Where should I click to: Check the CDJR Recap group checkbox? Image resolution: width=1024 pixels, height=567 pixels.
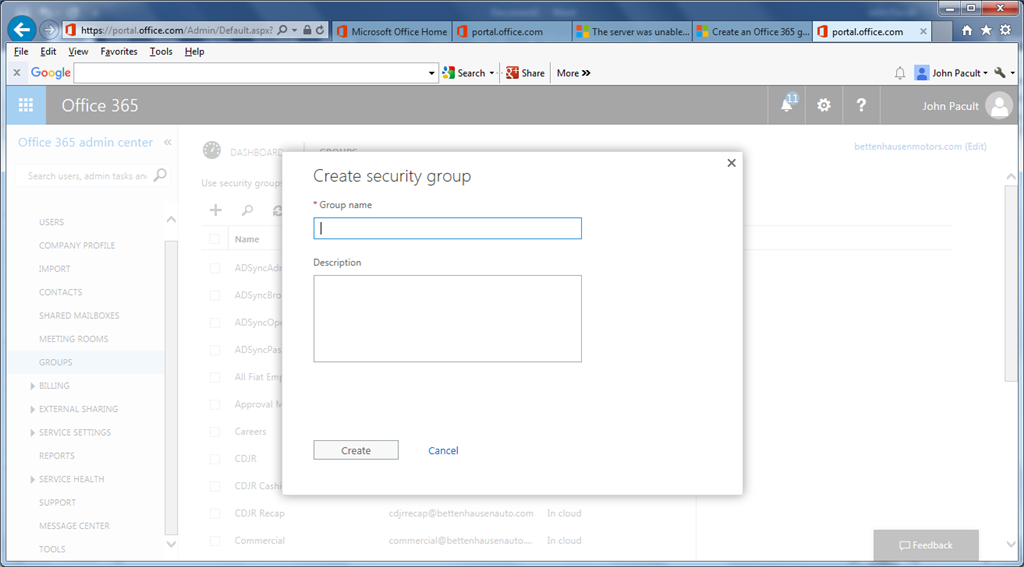click(x=215, y=513)
